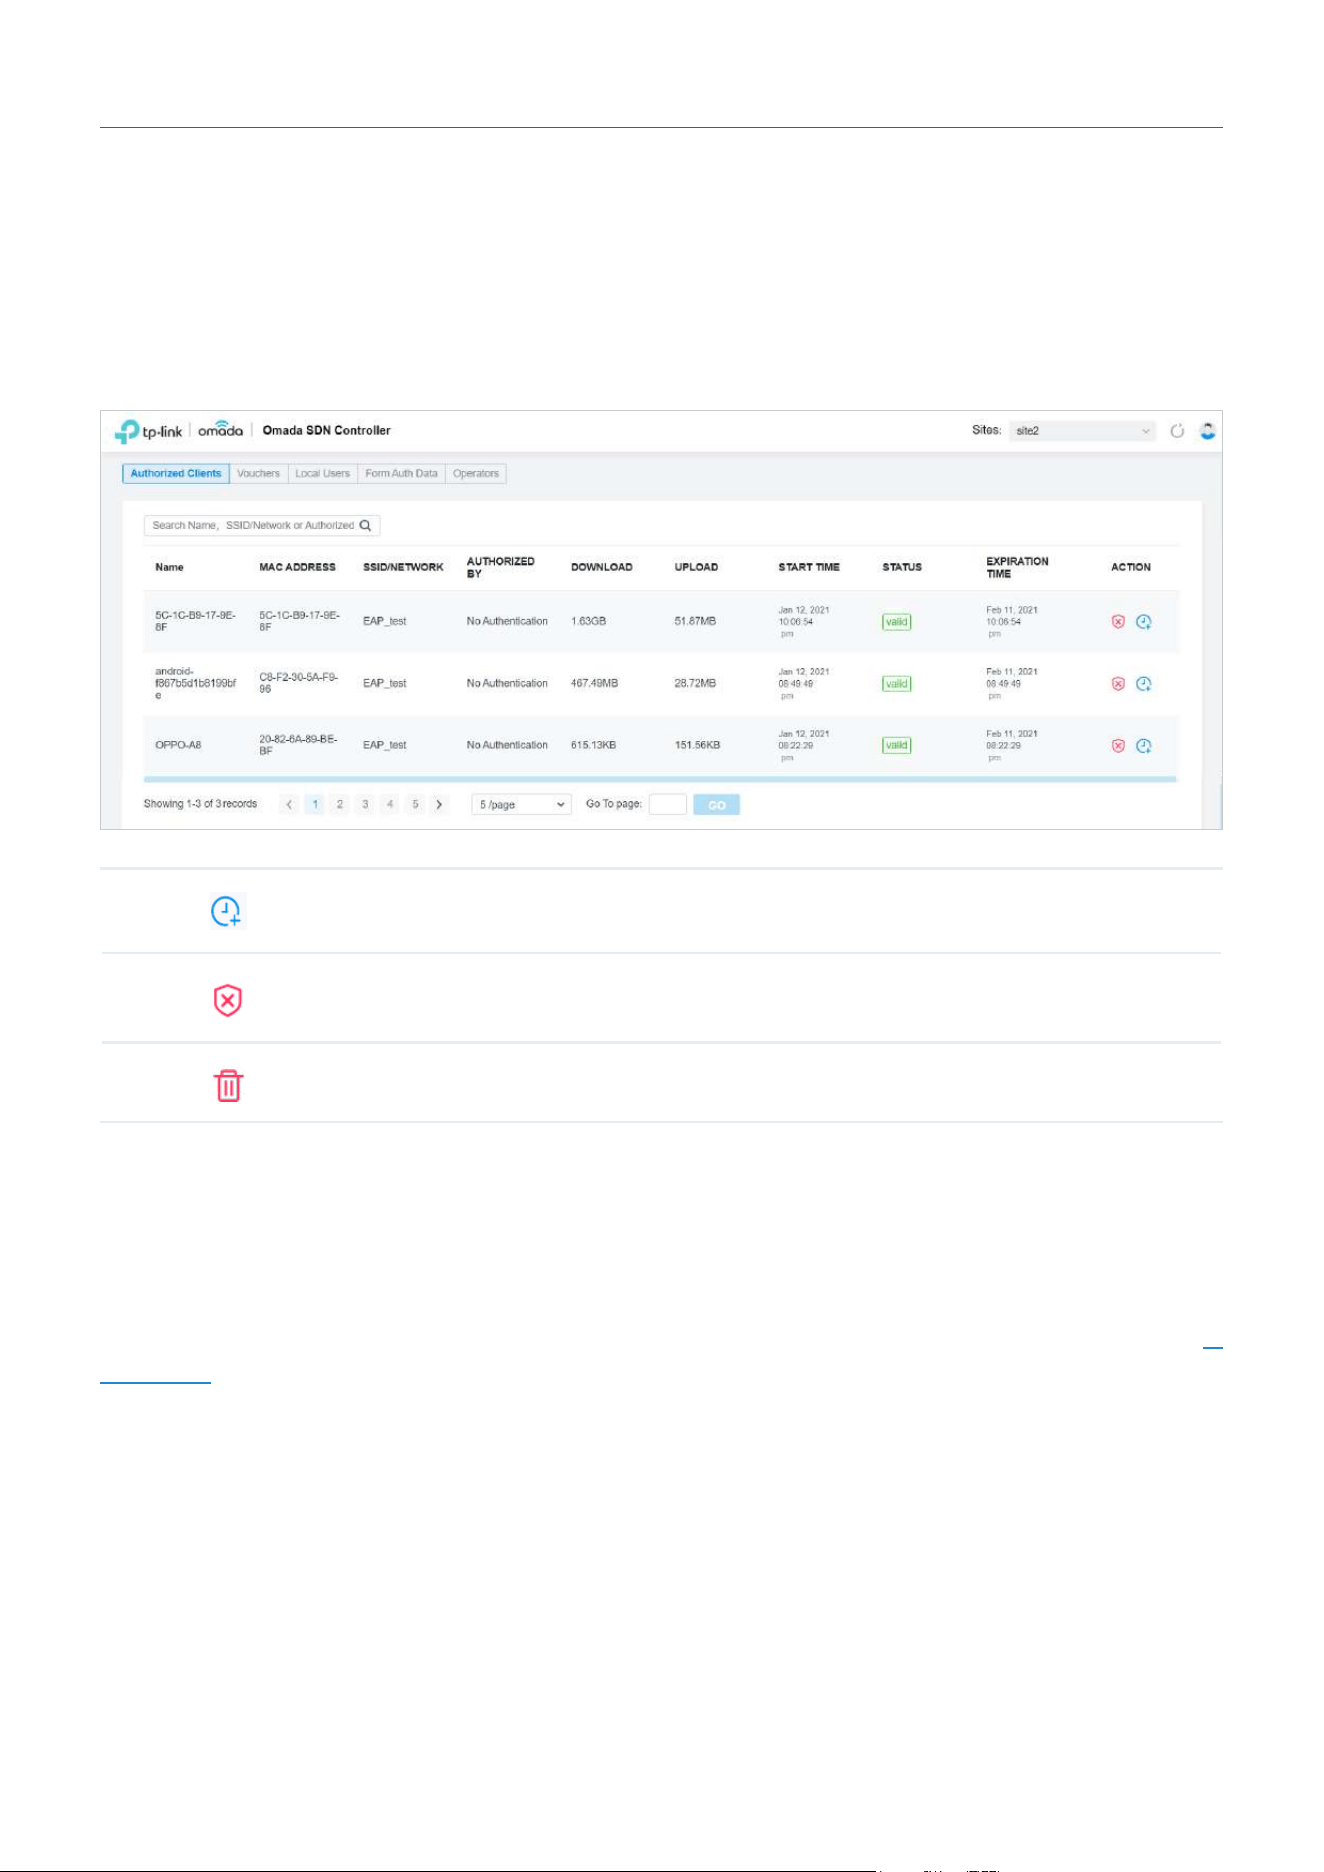Click the SSID/NETWORK column header

point(403,567)
